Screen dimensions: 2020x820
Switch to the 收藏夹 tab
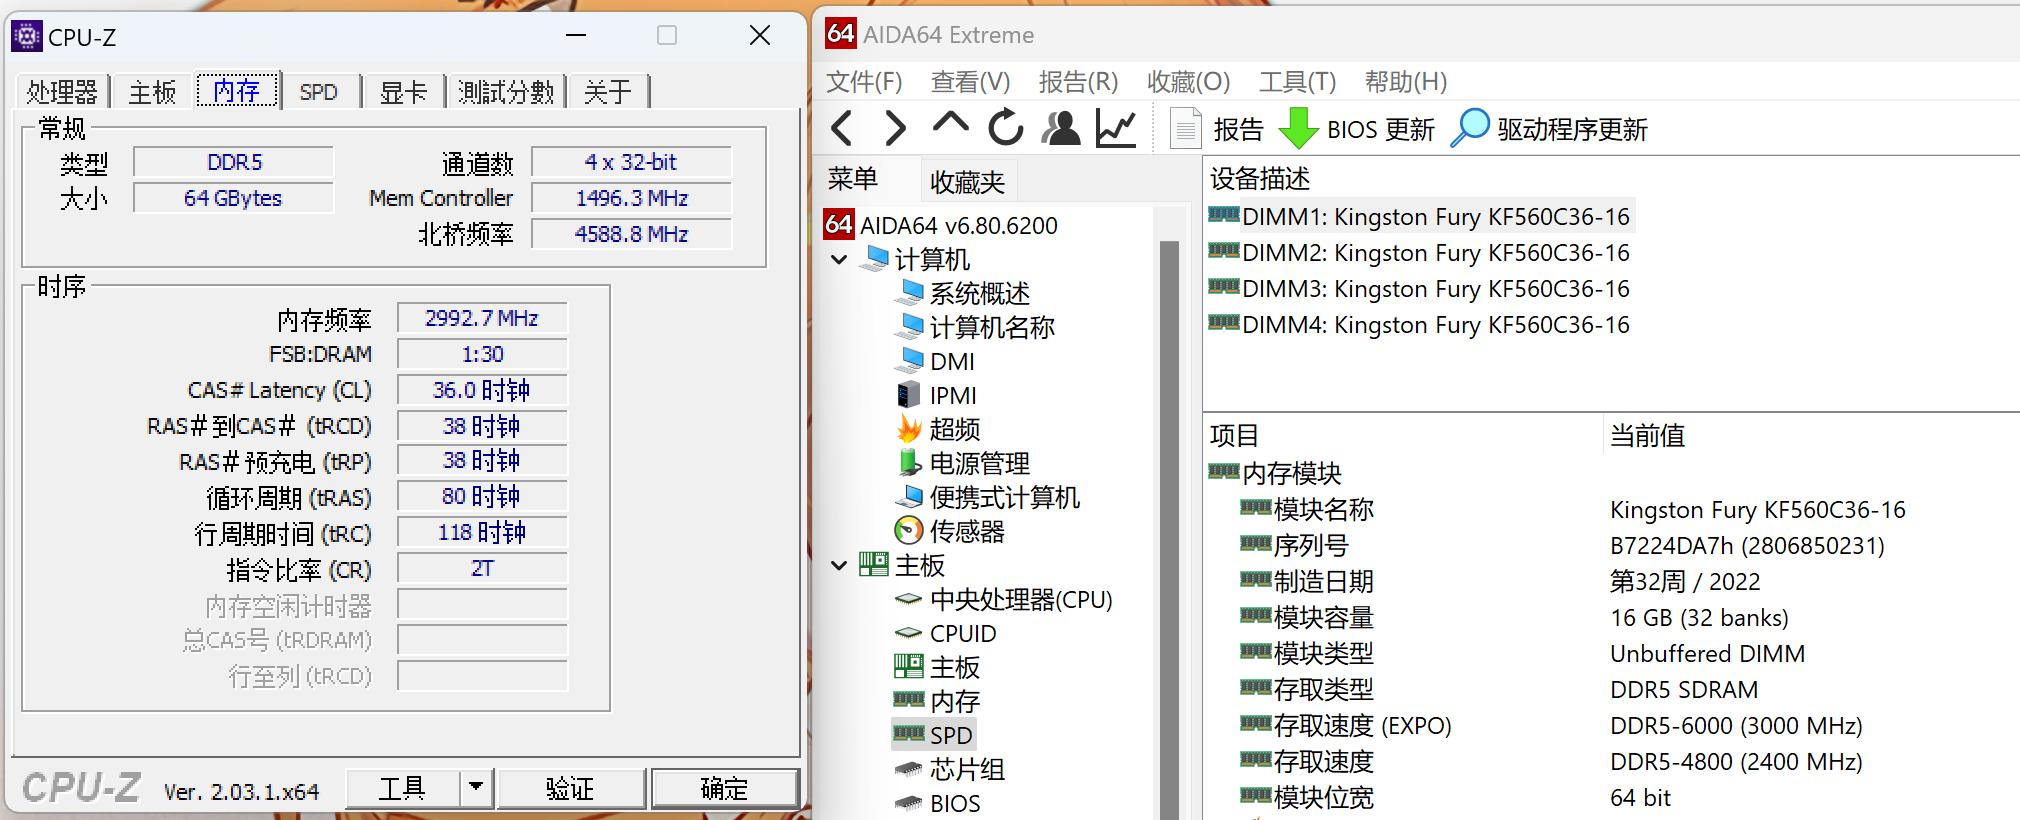[x=967, y=182]
